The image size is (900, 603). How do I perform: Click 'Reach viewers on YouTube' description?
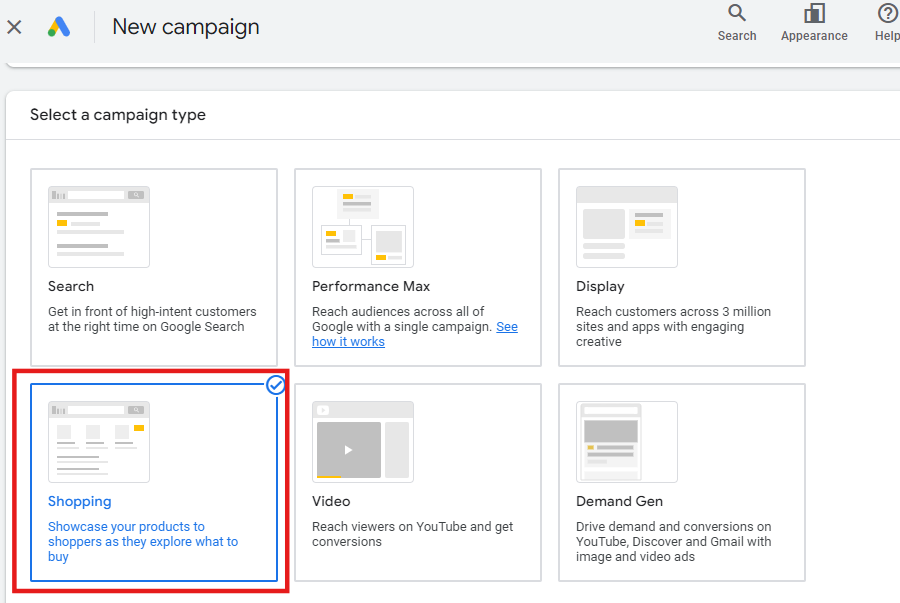click(413, 534)
